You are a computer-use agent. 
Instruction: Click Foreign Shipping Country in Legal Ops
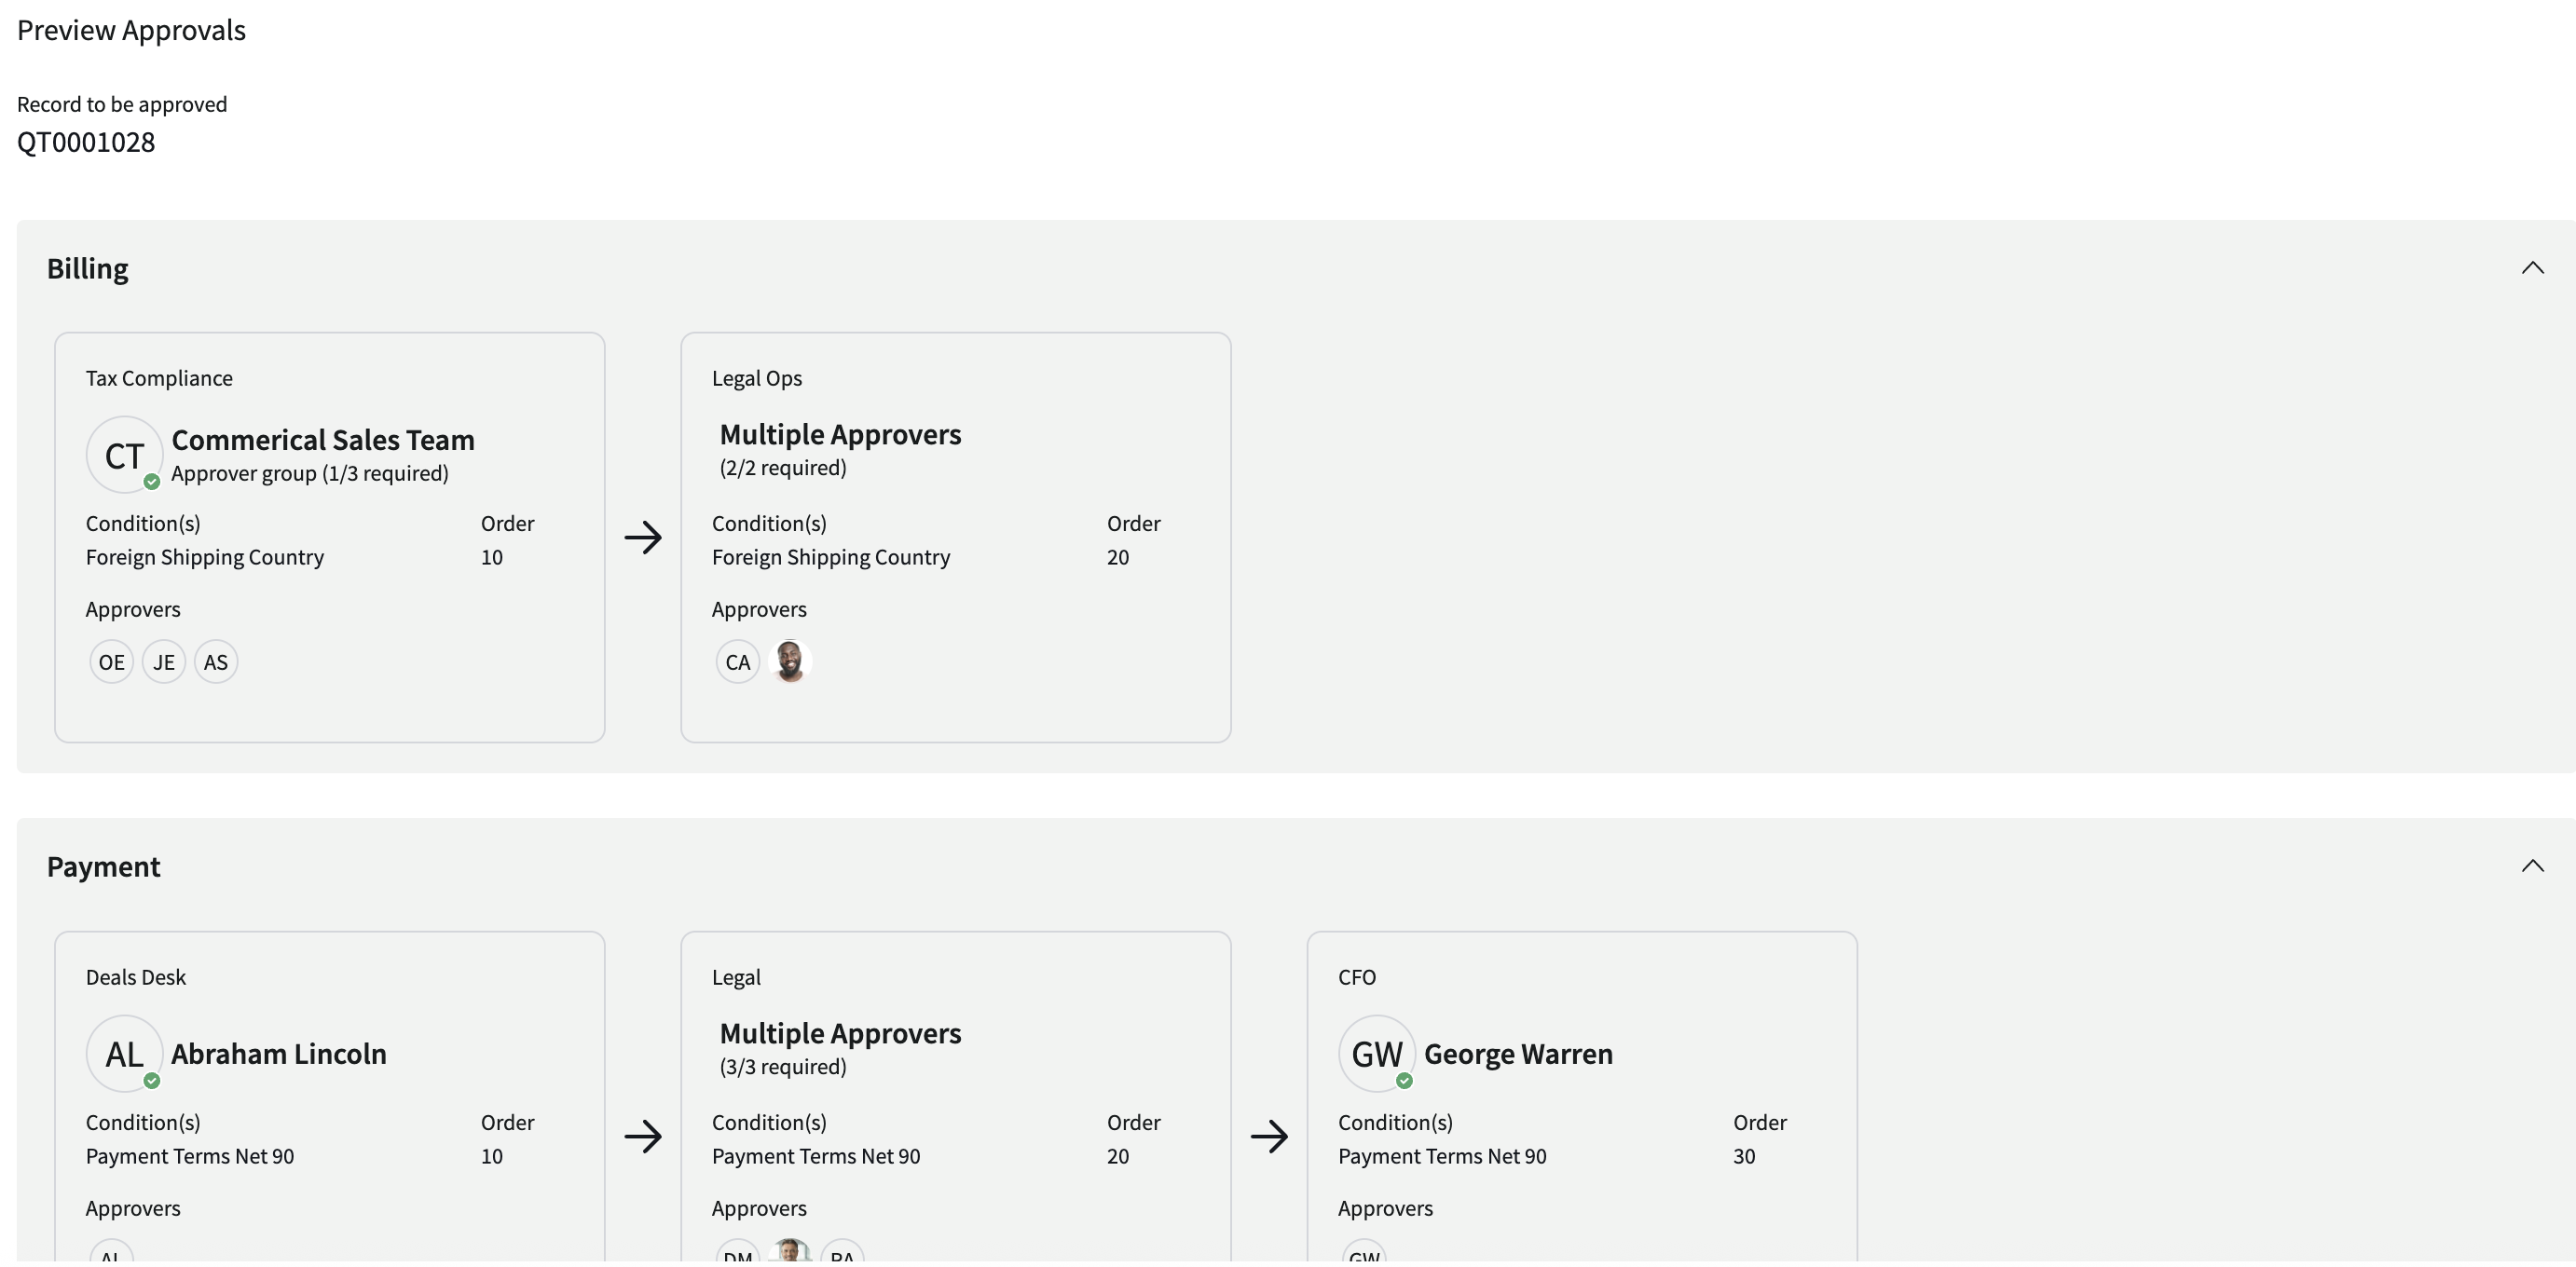point(831,557)
